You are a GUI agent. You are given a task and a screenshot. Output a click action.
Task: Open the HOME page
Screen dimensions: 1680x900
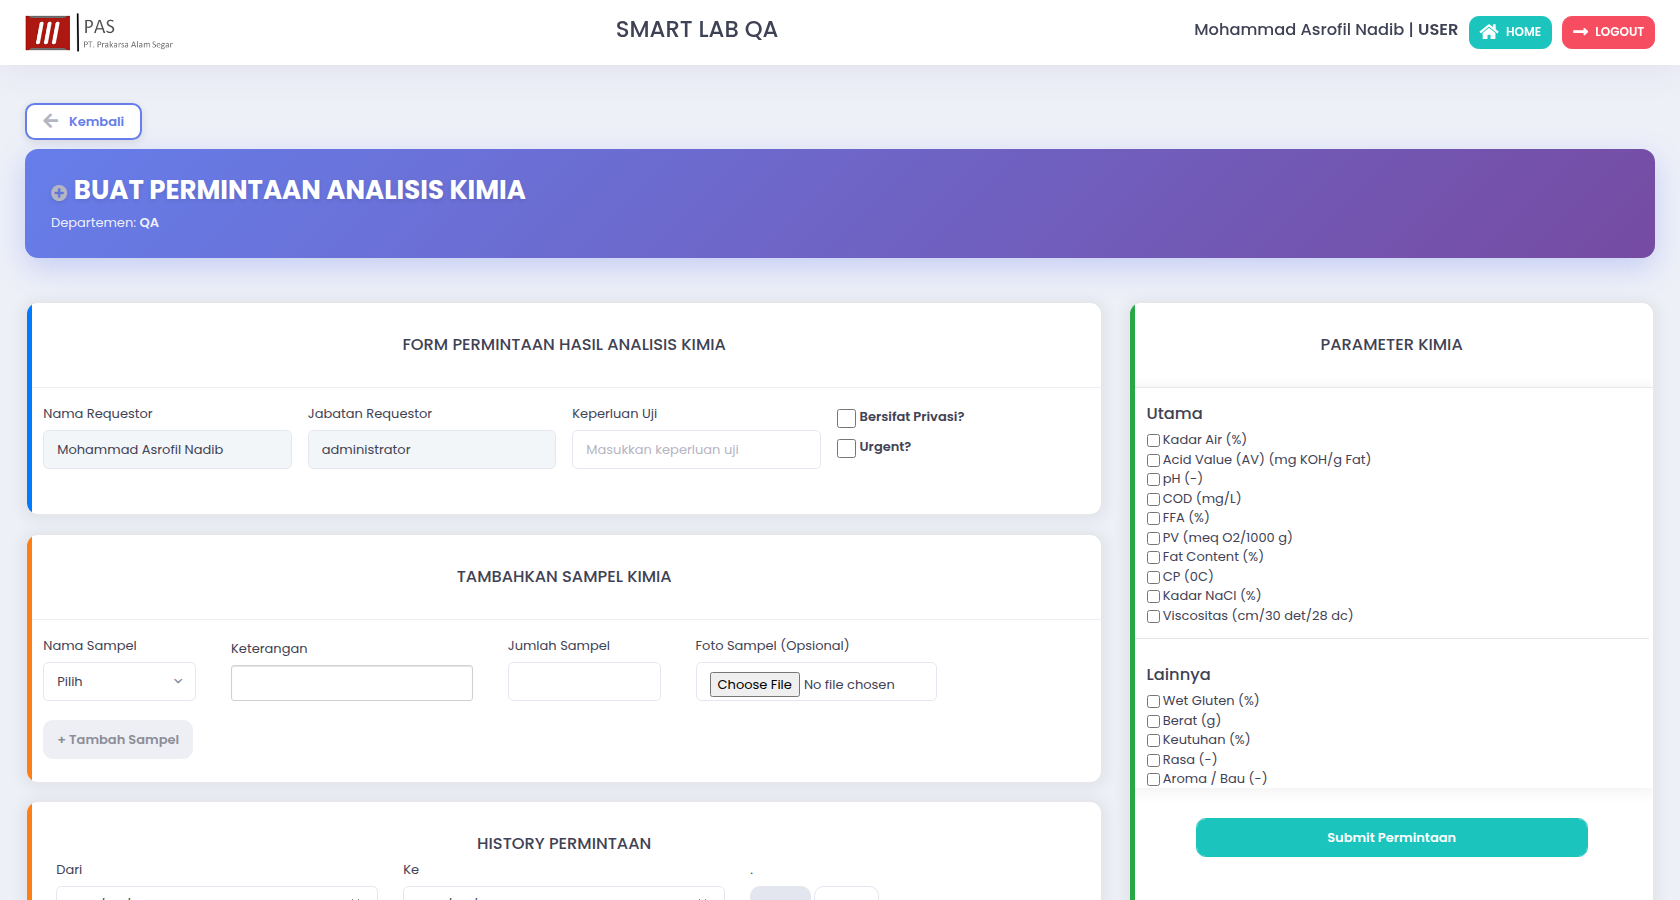[1510, 32]
